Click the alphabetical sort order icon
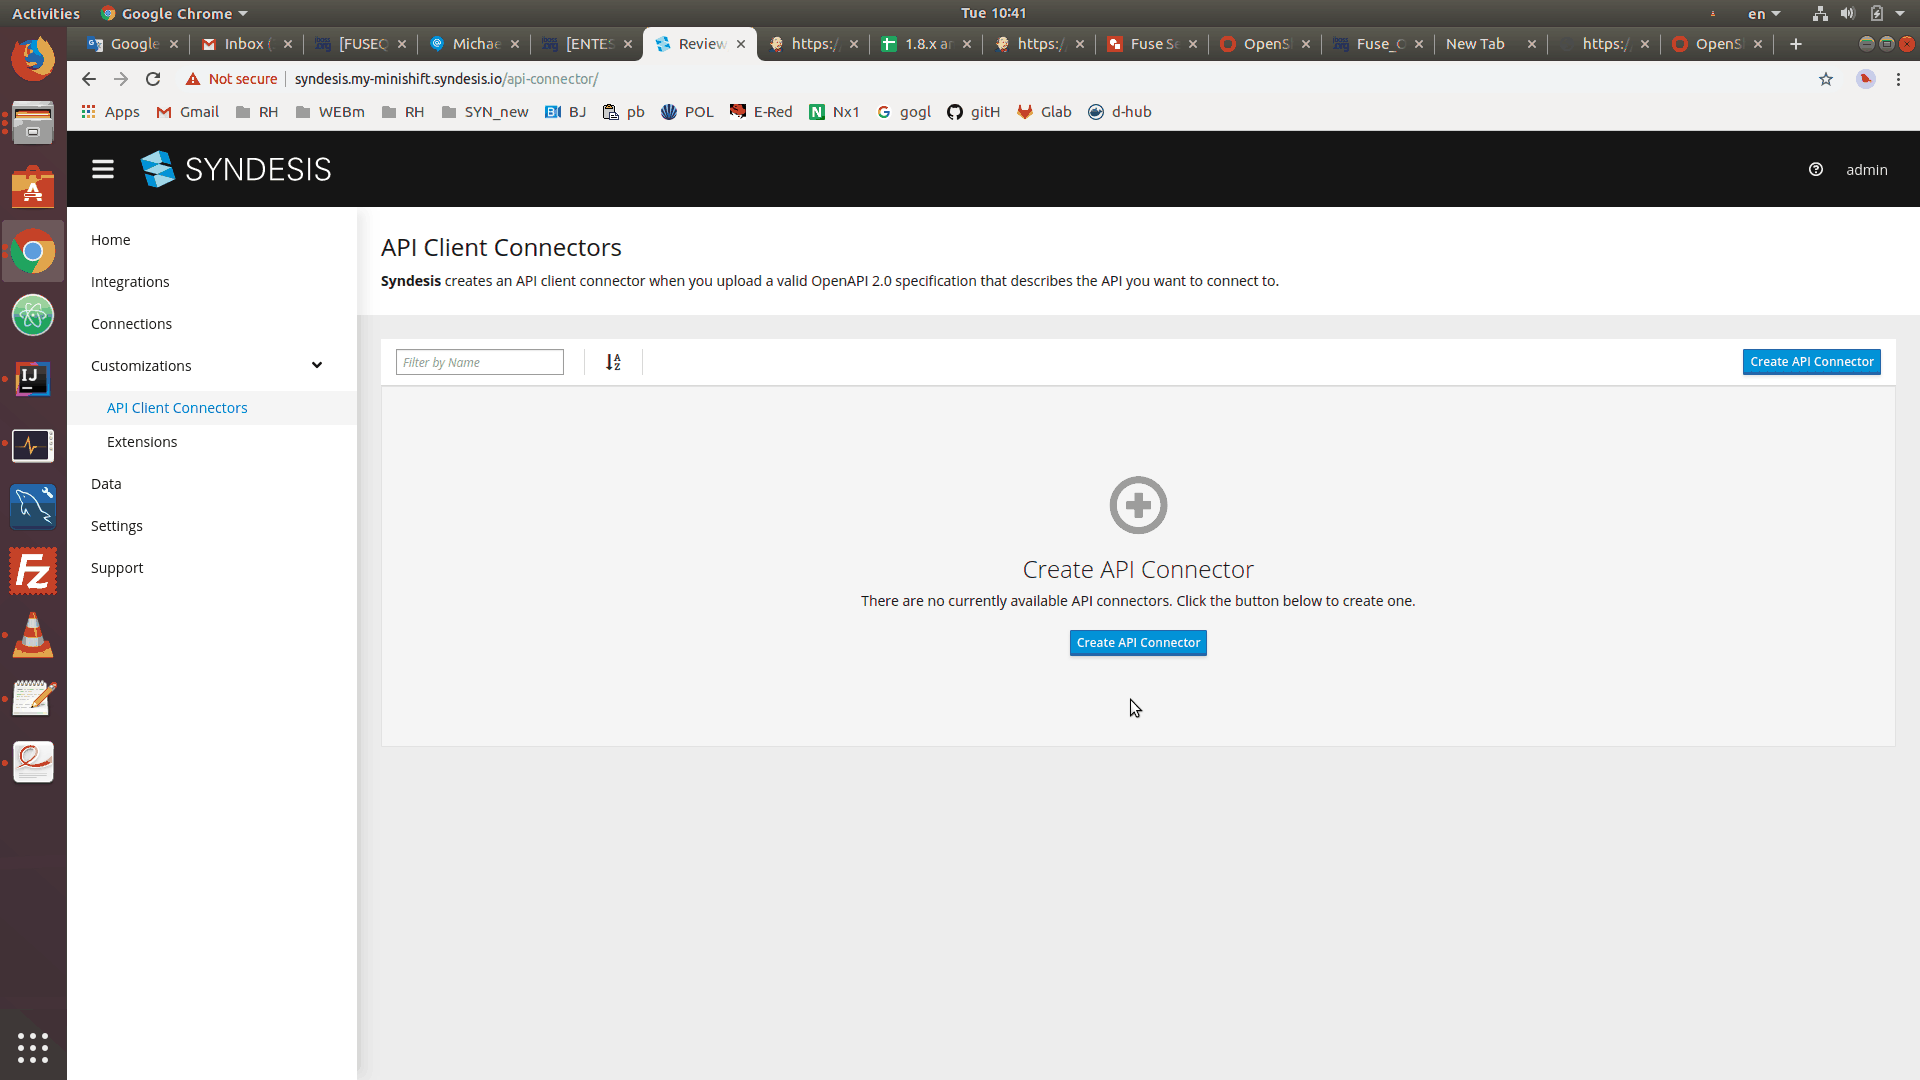 coord(613,362)
